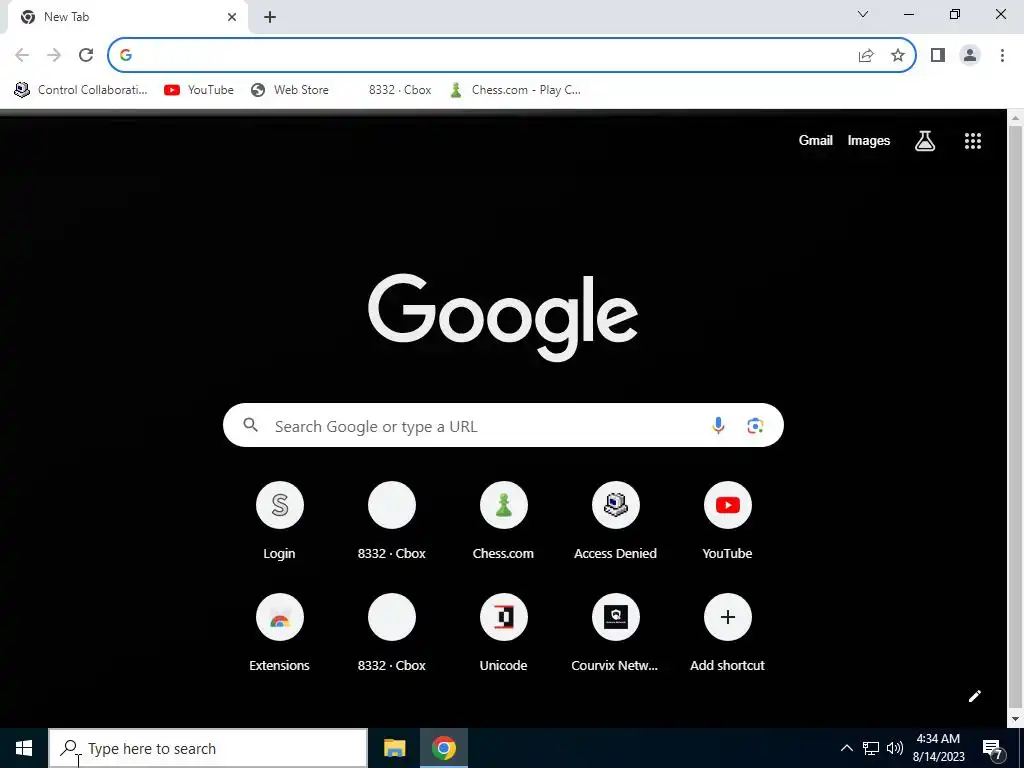Open the Windows Start menu

click(x=24, y=748)
